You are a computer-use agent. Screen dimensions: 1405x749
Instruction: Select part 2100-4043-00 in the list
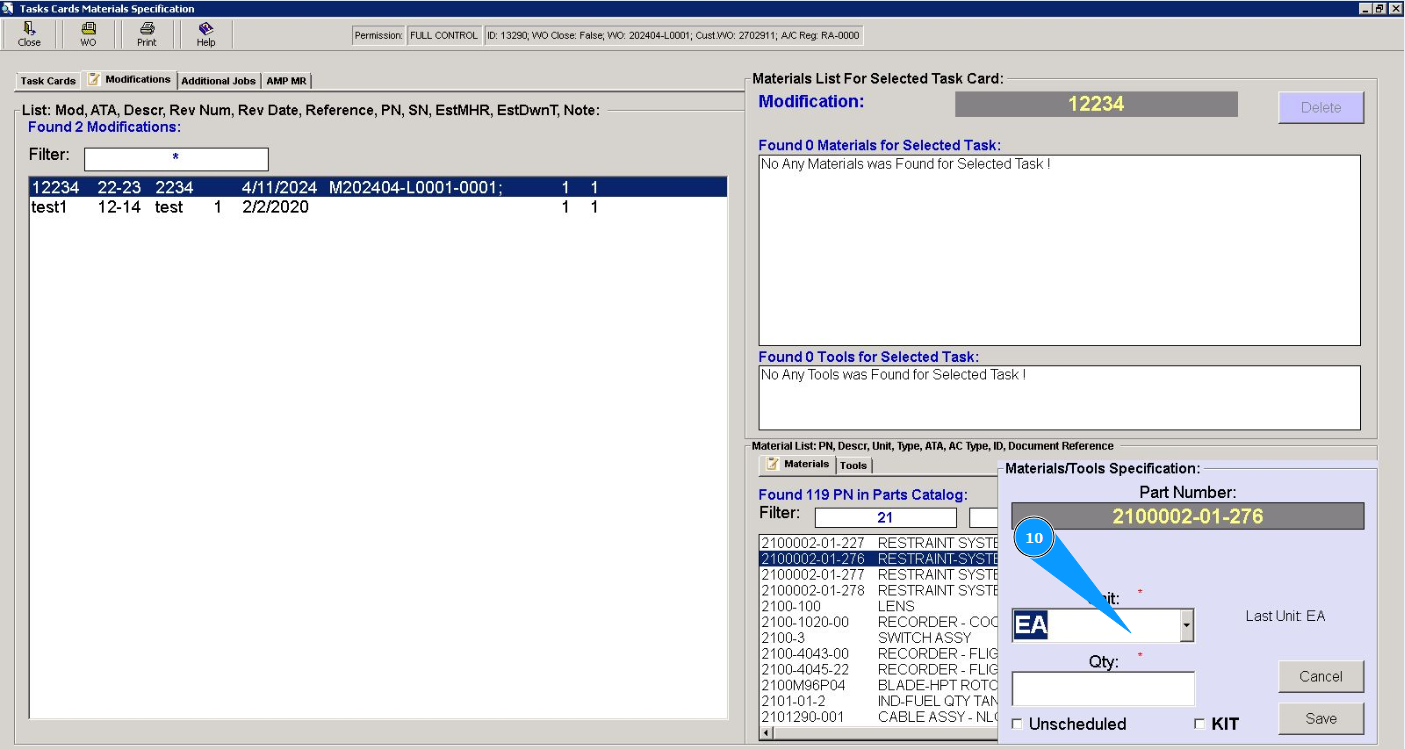879,654
